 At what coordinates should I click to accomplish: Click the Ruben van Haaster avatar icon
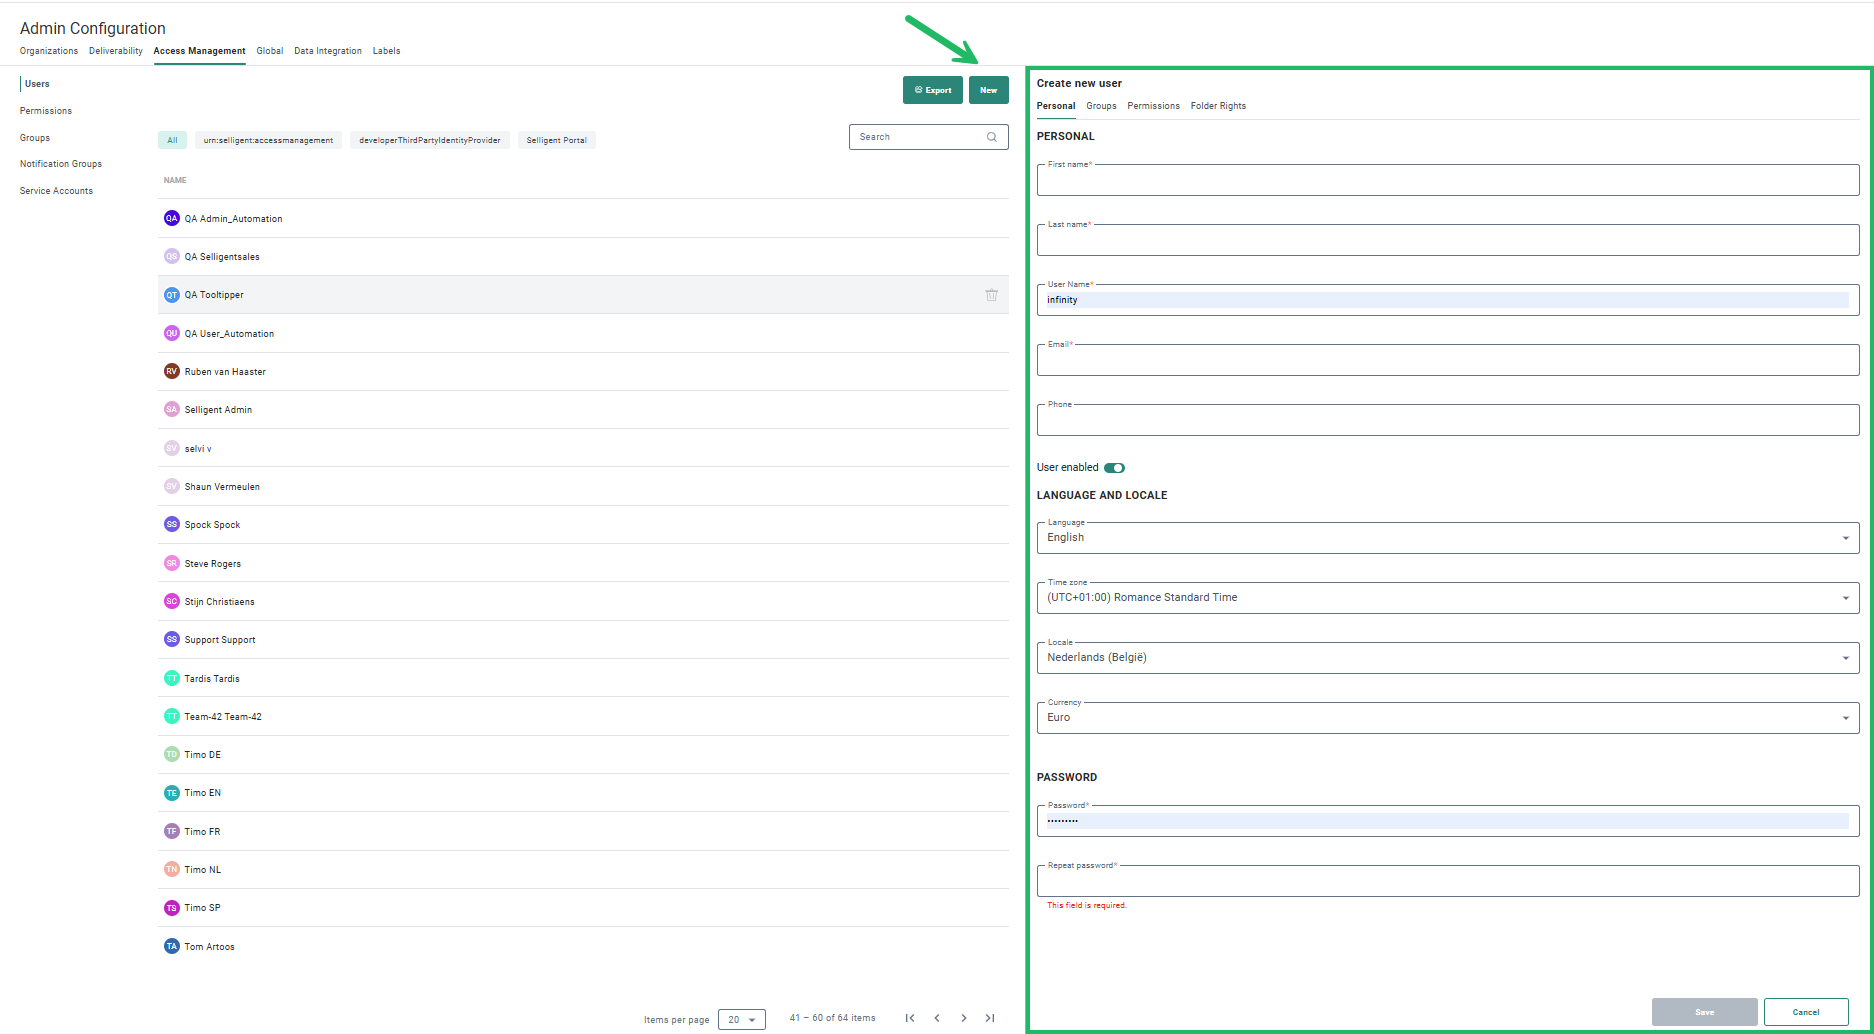[171, 371]
